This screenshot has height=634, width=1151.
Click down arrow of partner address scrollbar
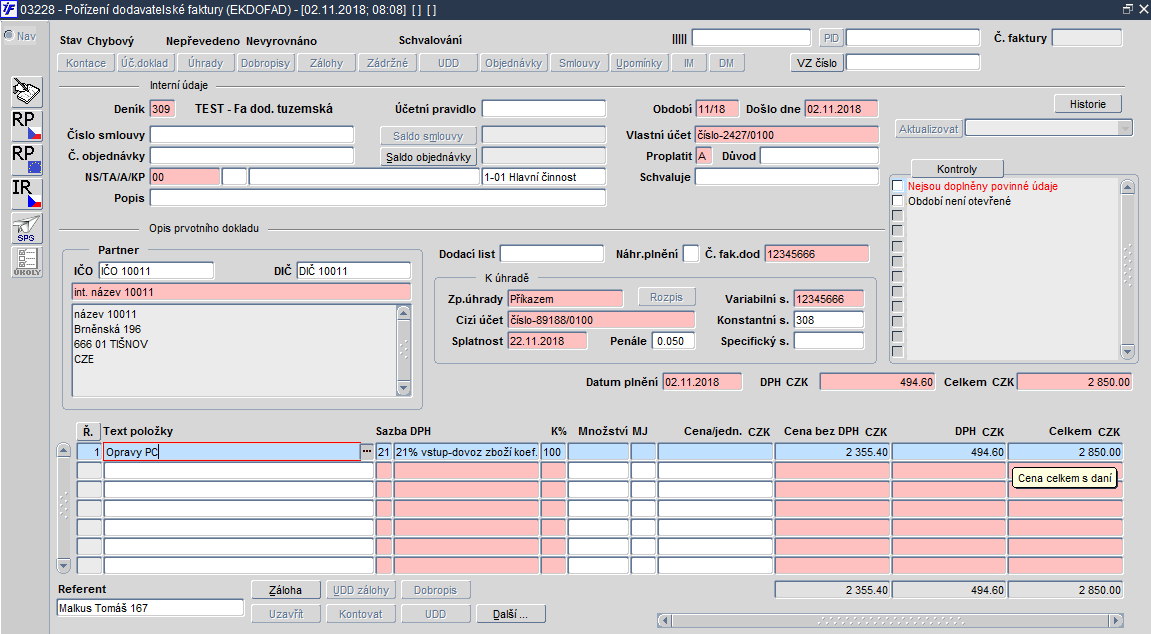[403, 388]
